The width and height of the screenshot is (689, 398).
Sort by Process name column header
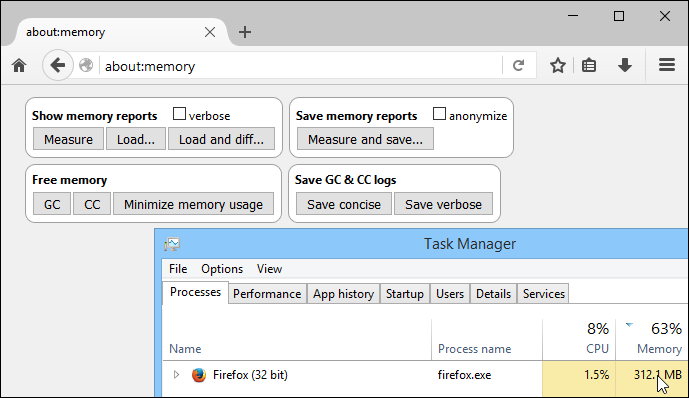coord(487,340)
